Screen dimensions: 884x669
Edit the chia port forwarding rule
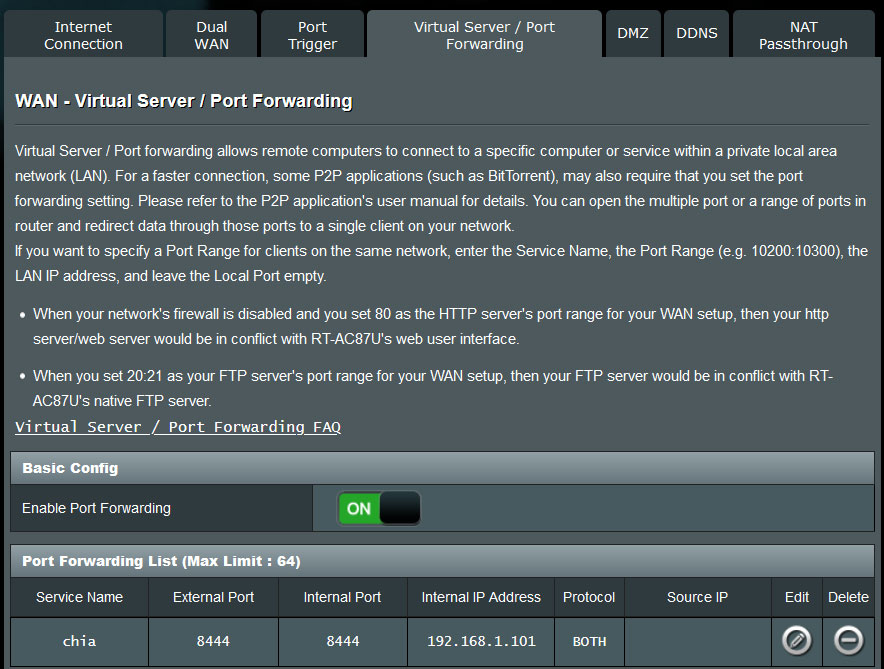[x=796, y=640]
